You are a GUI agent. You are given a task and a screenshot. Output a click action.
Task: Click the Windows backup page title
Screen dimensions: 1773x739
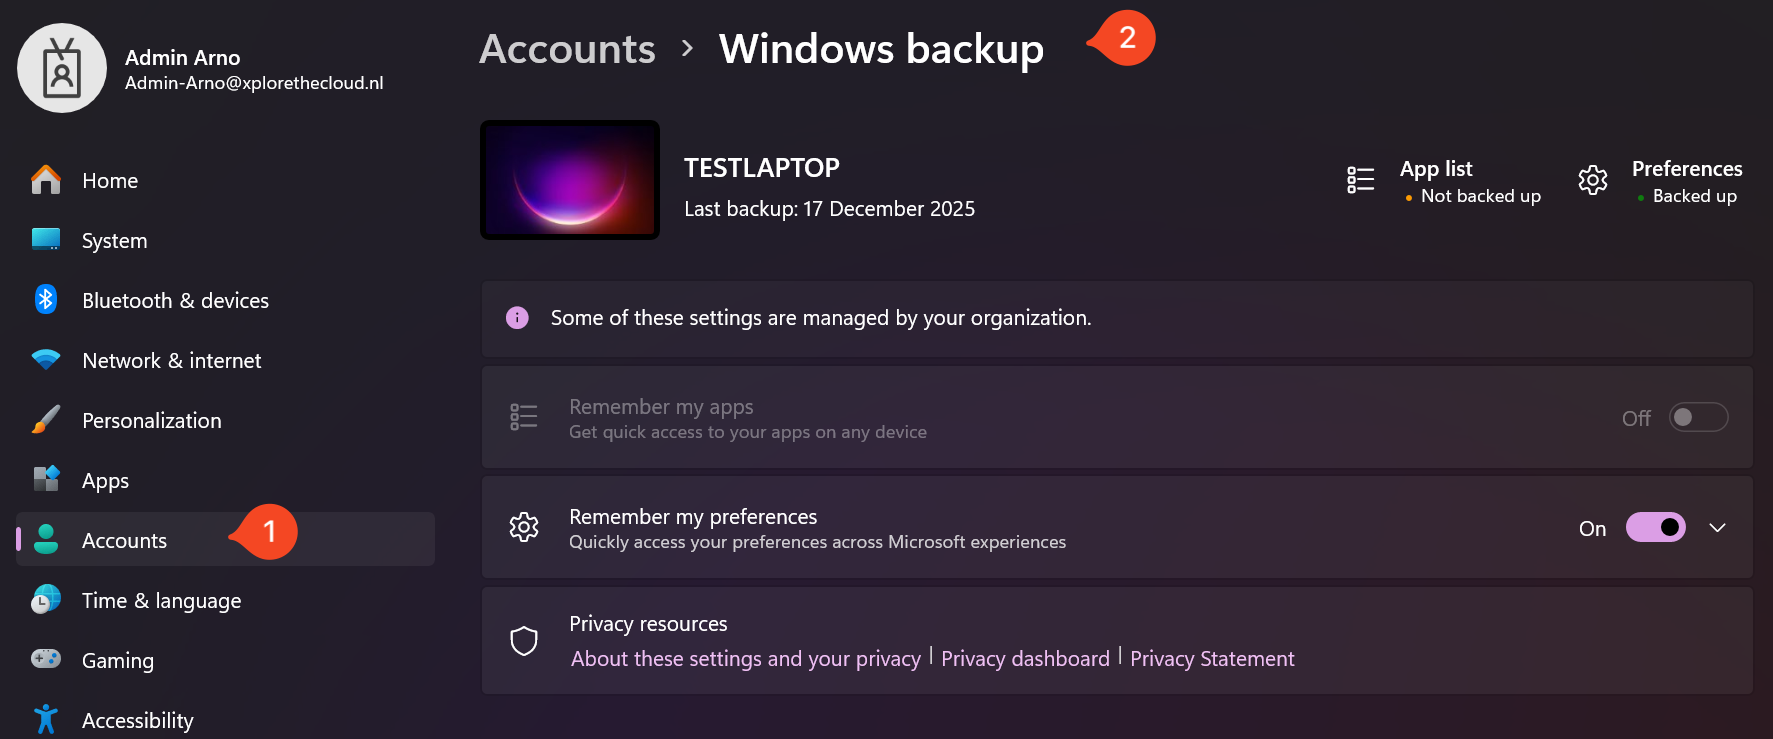pyautogui.click(x=881, y=49)
